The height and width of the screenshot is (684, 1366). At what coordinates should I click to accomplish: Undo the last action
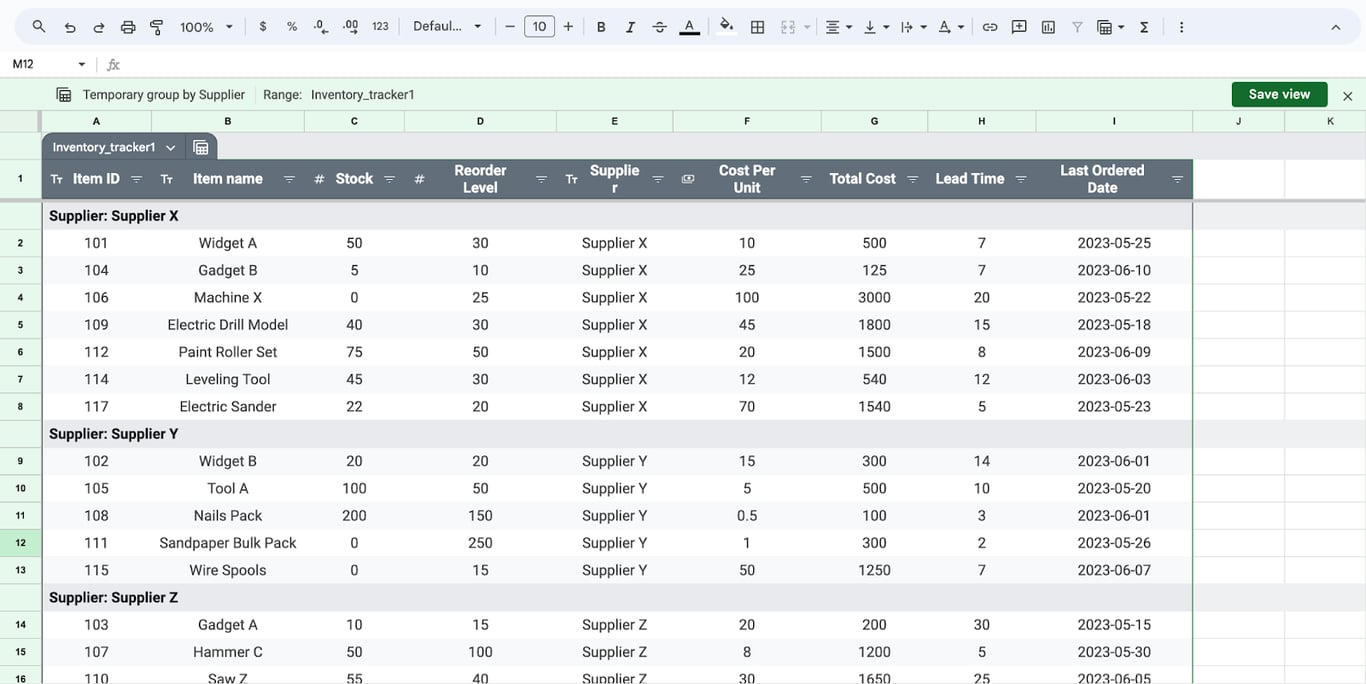point(69,27)
